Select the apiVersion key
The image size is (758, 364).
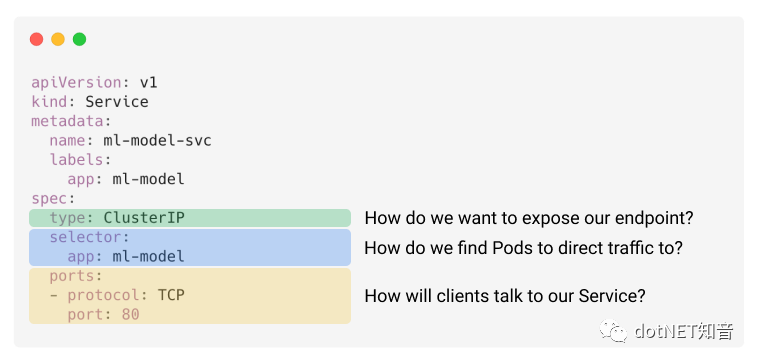[x=77, y=83]
